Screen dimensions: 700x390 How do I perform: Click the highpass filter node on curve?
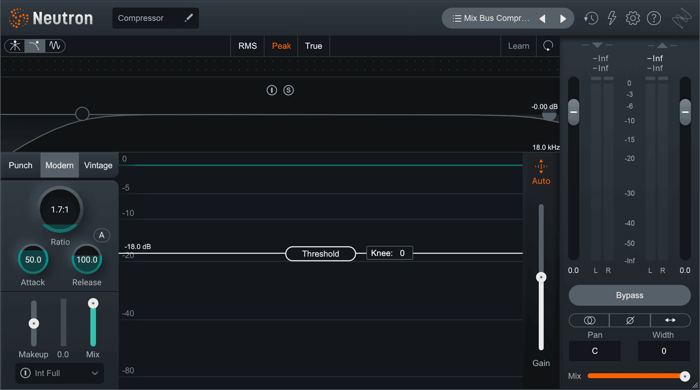tap(82, 114)
